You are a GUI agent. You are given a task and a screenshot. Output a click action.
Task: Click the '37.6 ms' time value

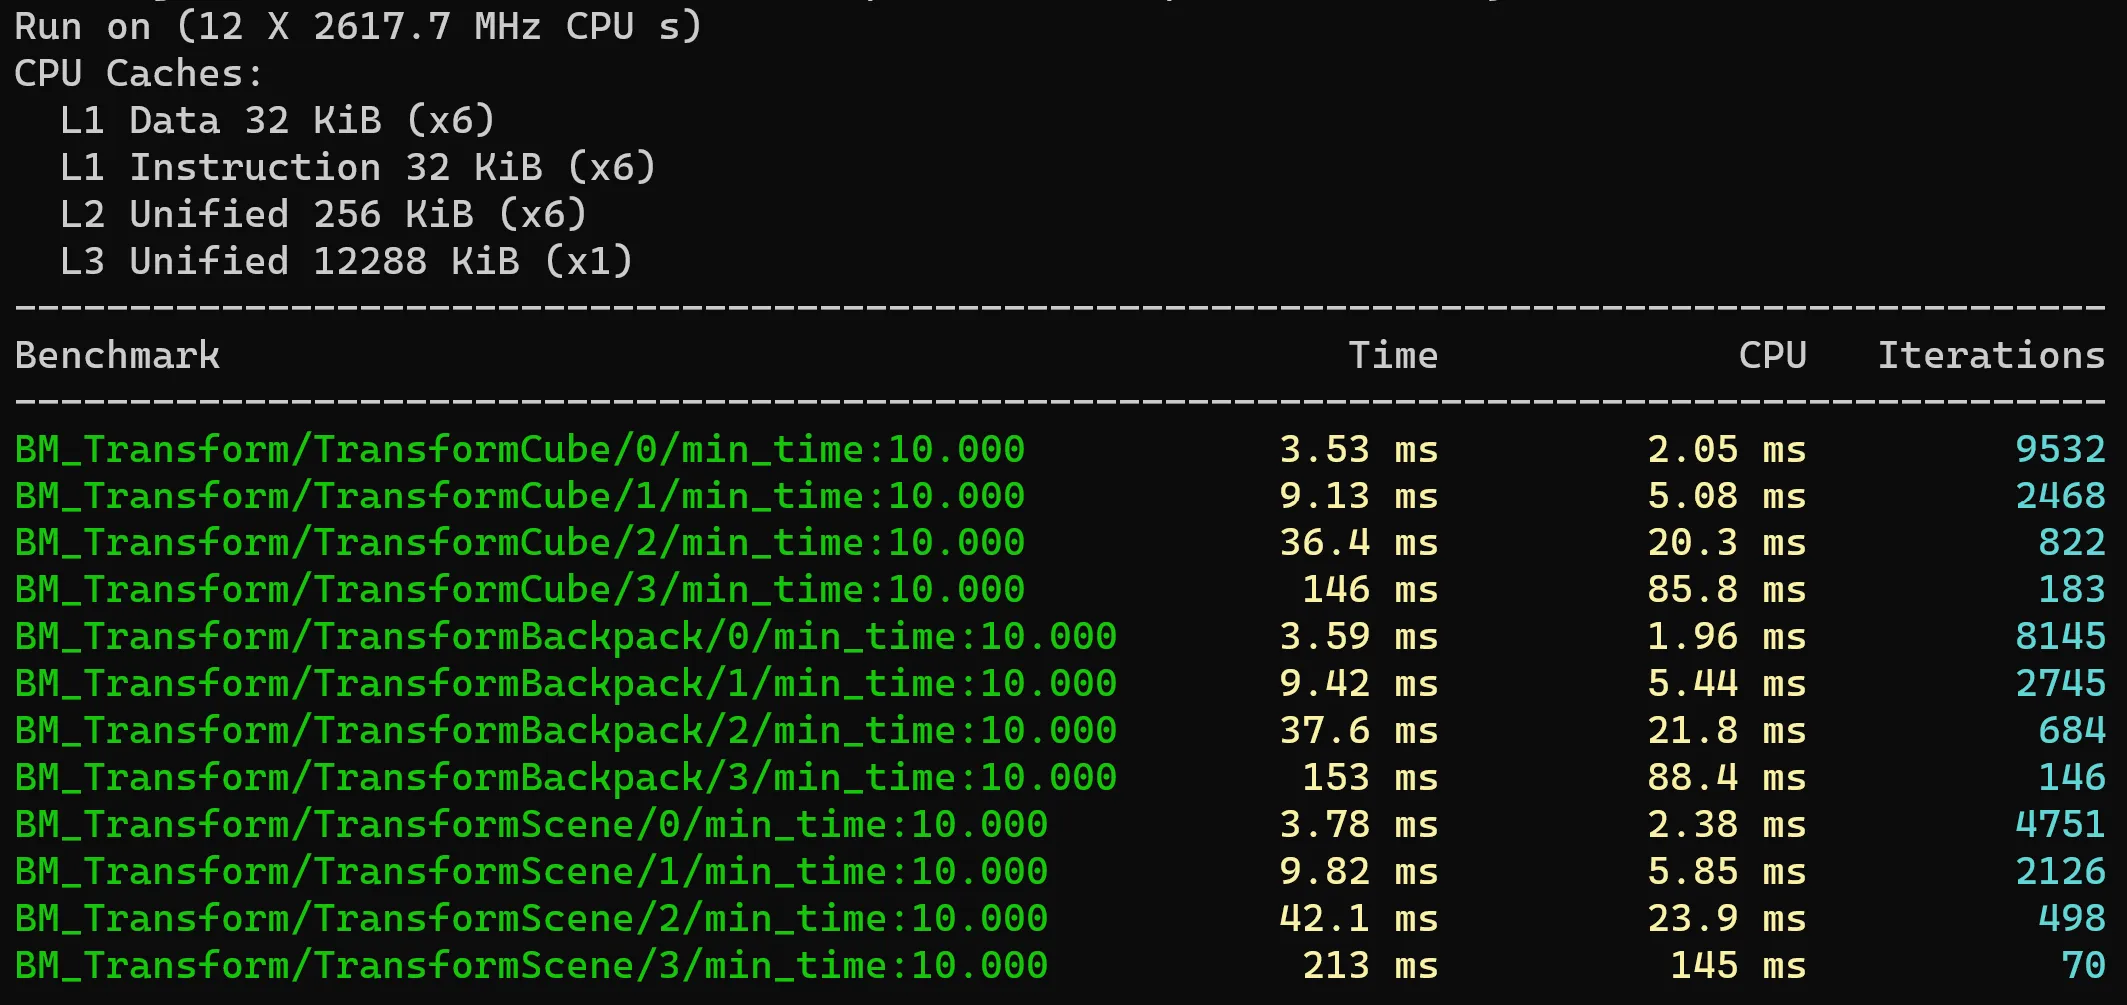pyautogui.click(x=1358, y=731)
